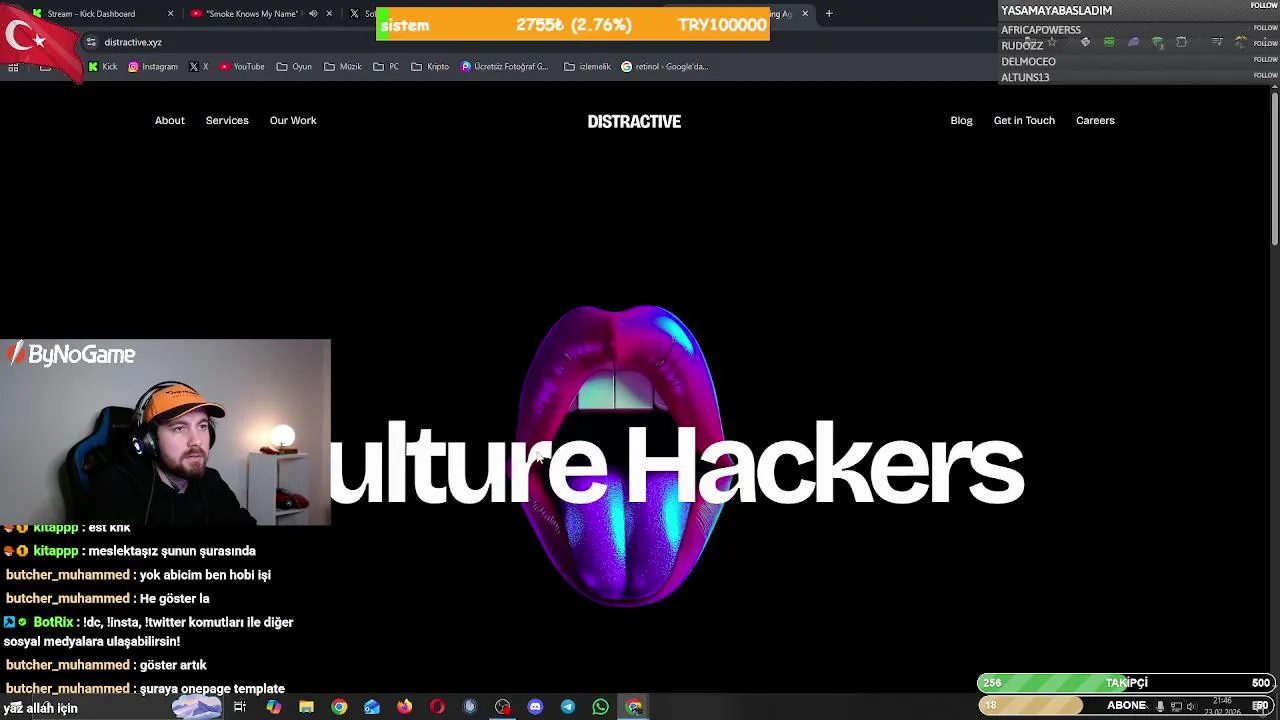This screenshot has width=1280, height=720.
Task: Click the X tab in tab strip
Action: pos(360,14)
